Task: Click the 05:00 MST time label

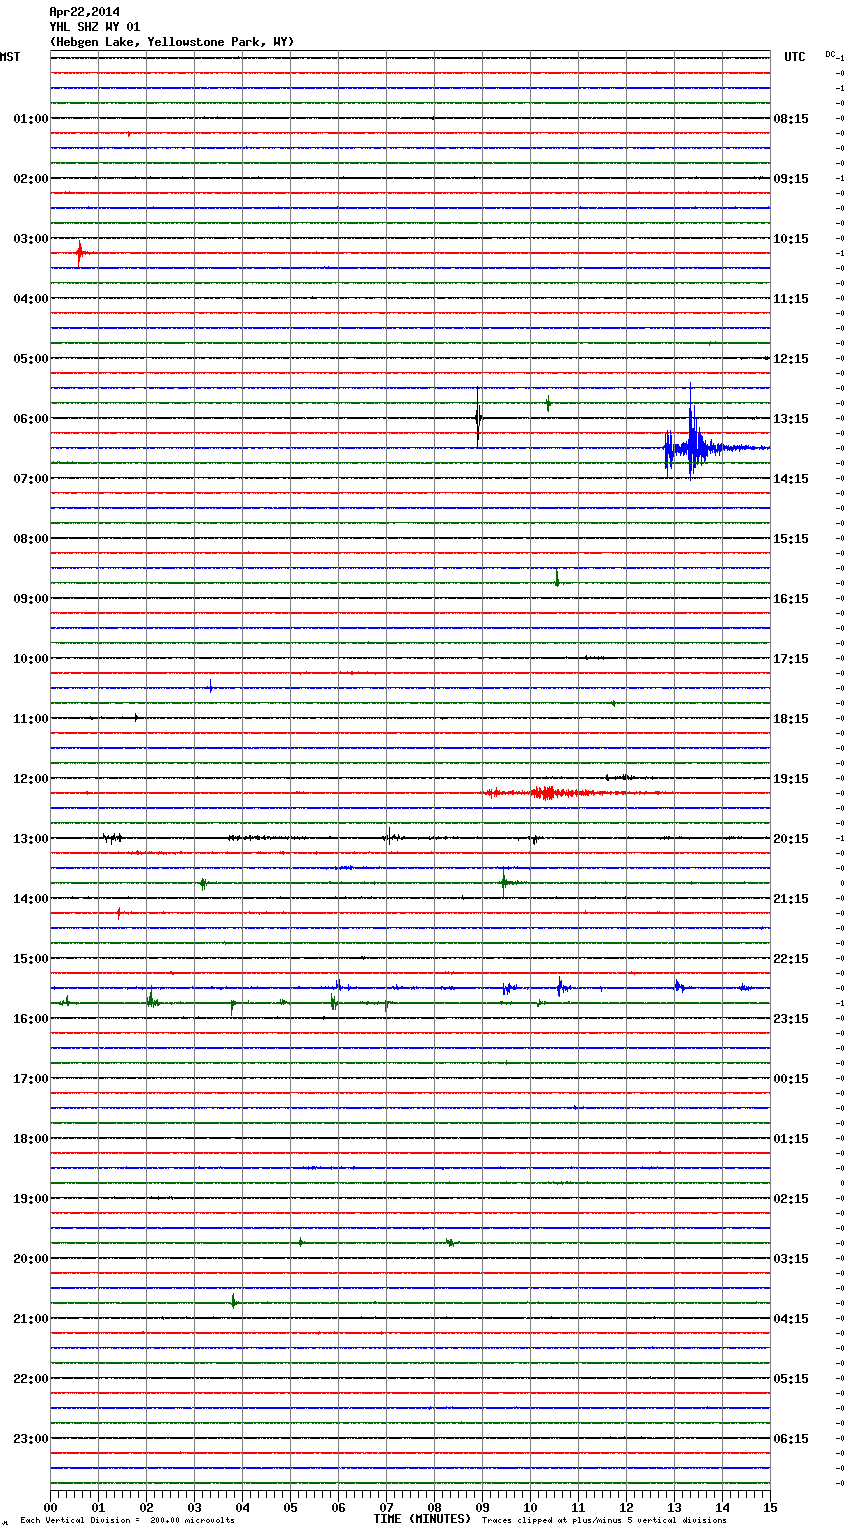Action: [x=31, y=359]
